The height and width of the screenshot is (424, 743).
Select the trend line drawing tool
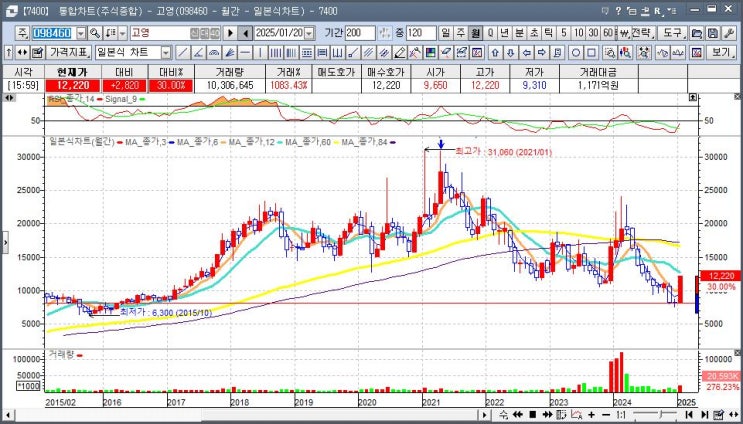[182, 53]
